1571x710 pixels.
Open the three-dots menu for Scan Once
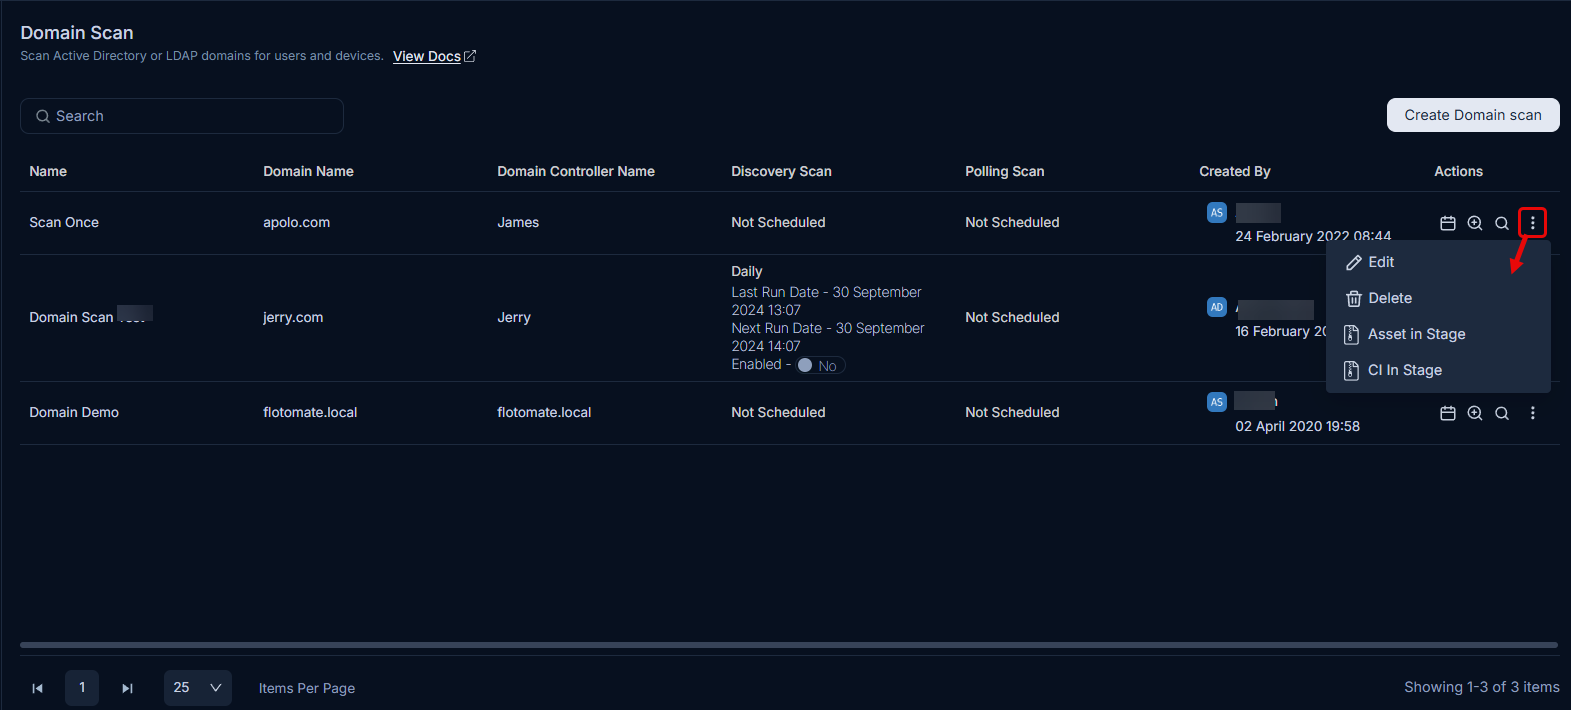tap(1532, 222)
